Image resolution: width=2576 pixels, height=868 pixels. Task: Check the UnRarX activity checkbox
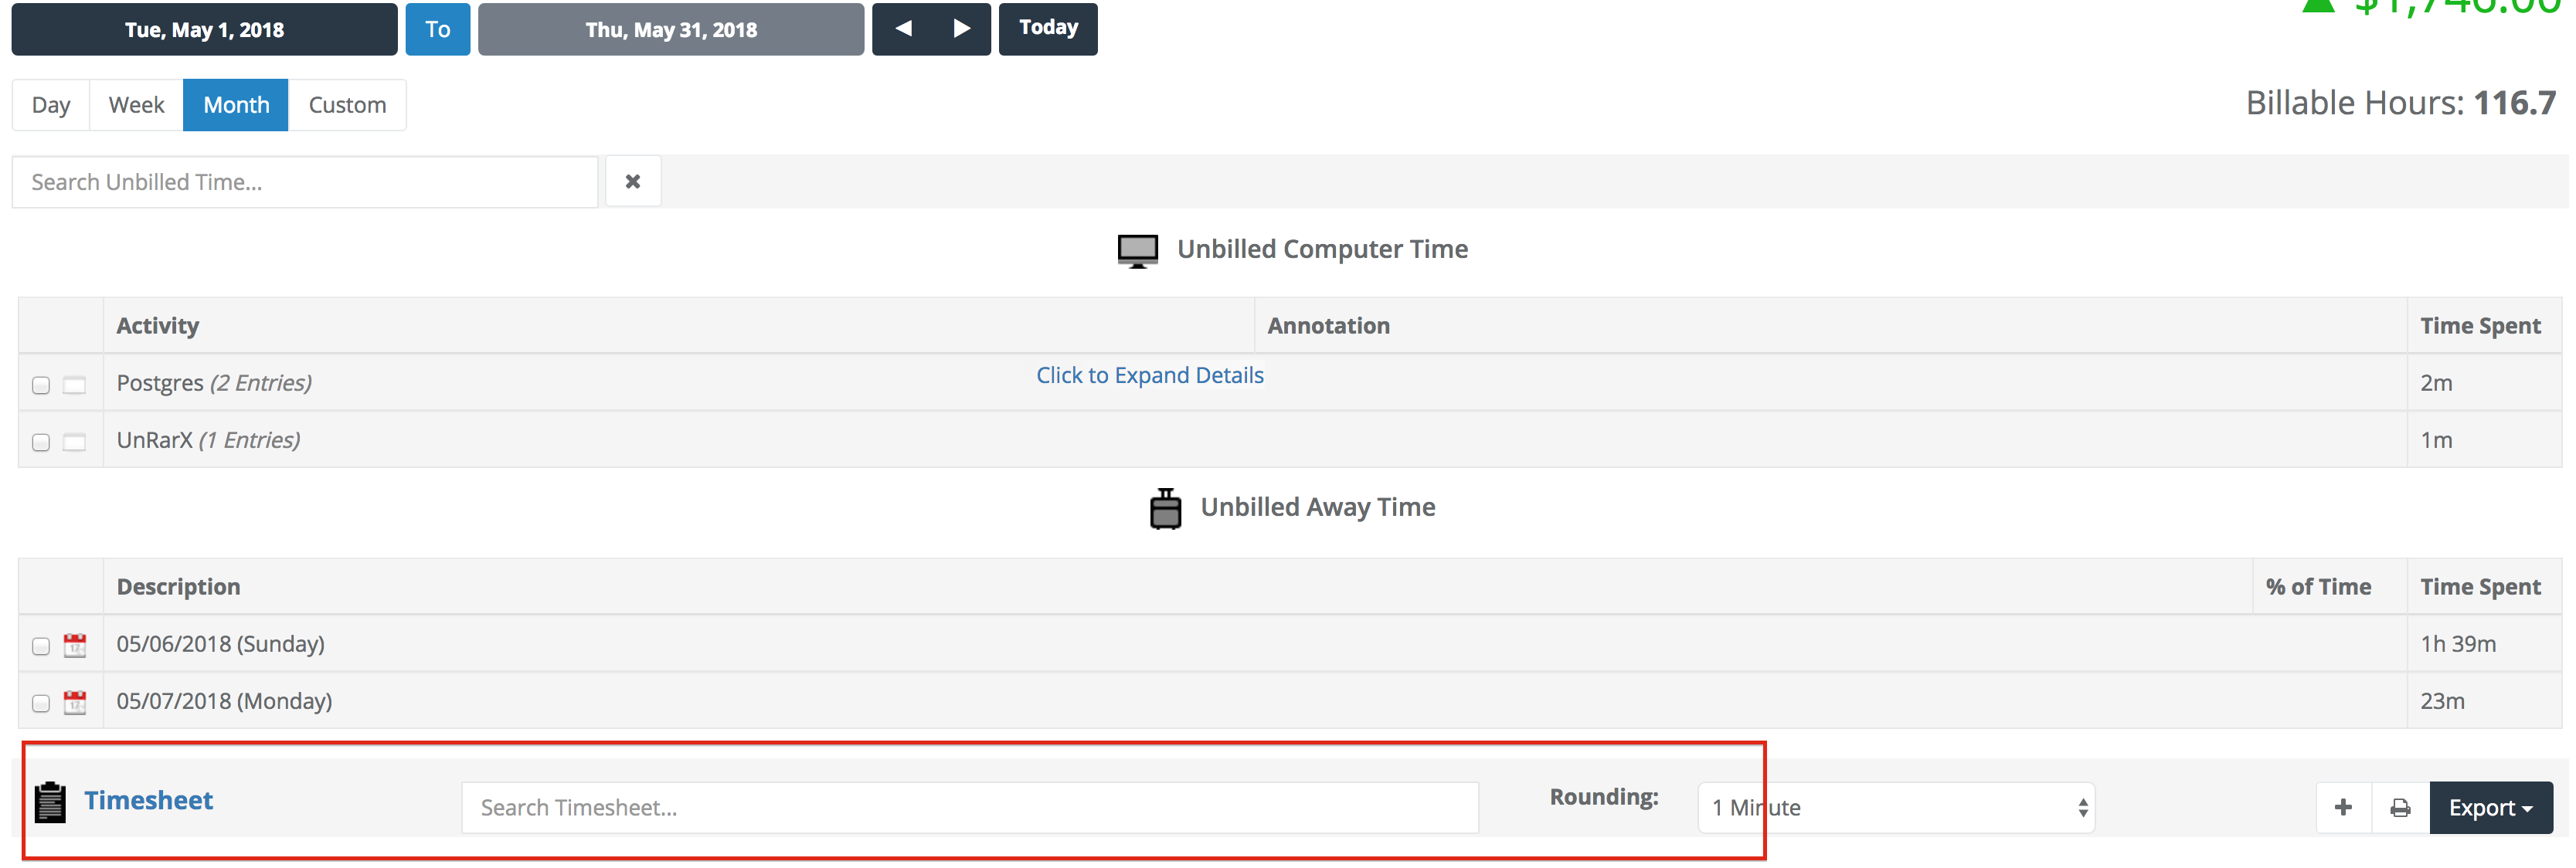(x=41, y=442)
